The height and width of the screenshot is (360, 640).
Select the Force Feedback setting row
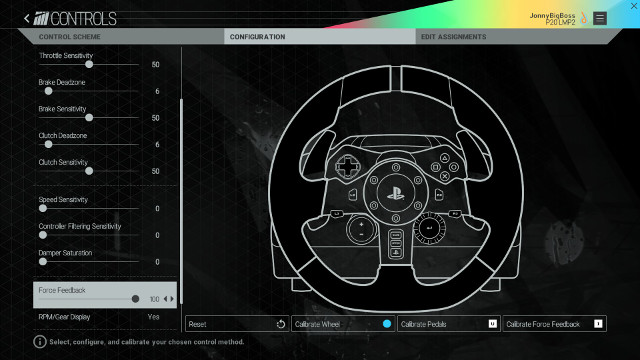105,295
